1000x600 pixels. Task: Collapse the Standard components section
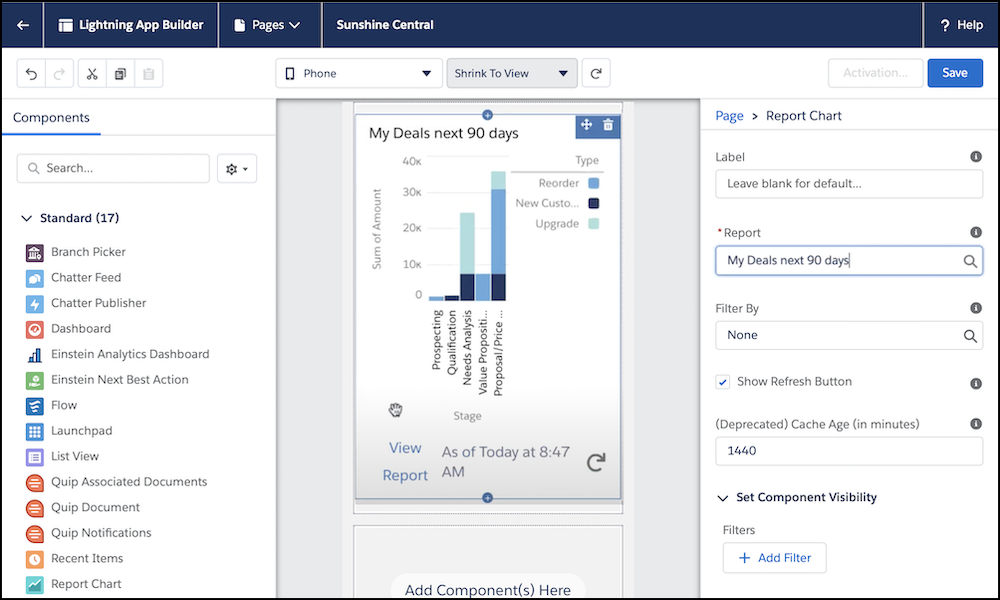tap(25, 218)
